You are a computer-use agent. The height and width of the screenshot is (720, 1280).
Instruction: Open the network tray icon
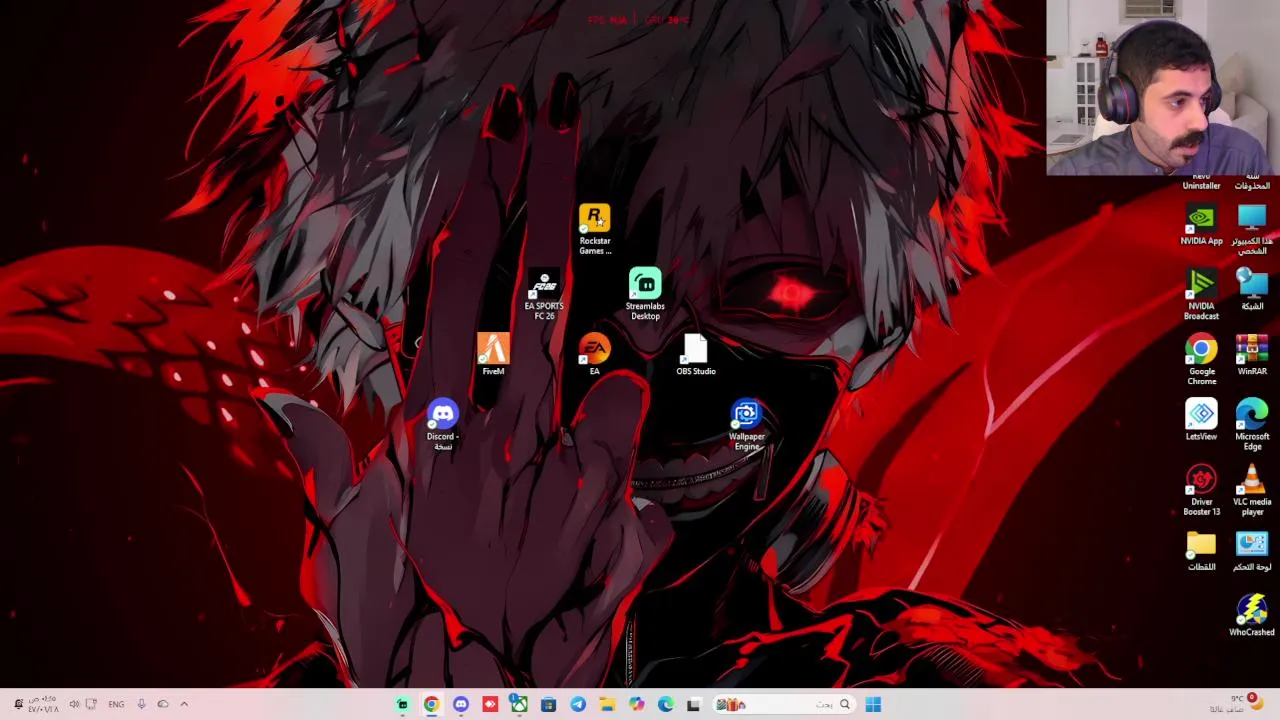tap(91, 704)
